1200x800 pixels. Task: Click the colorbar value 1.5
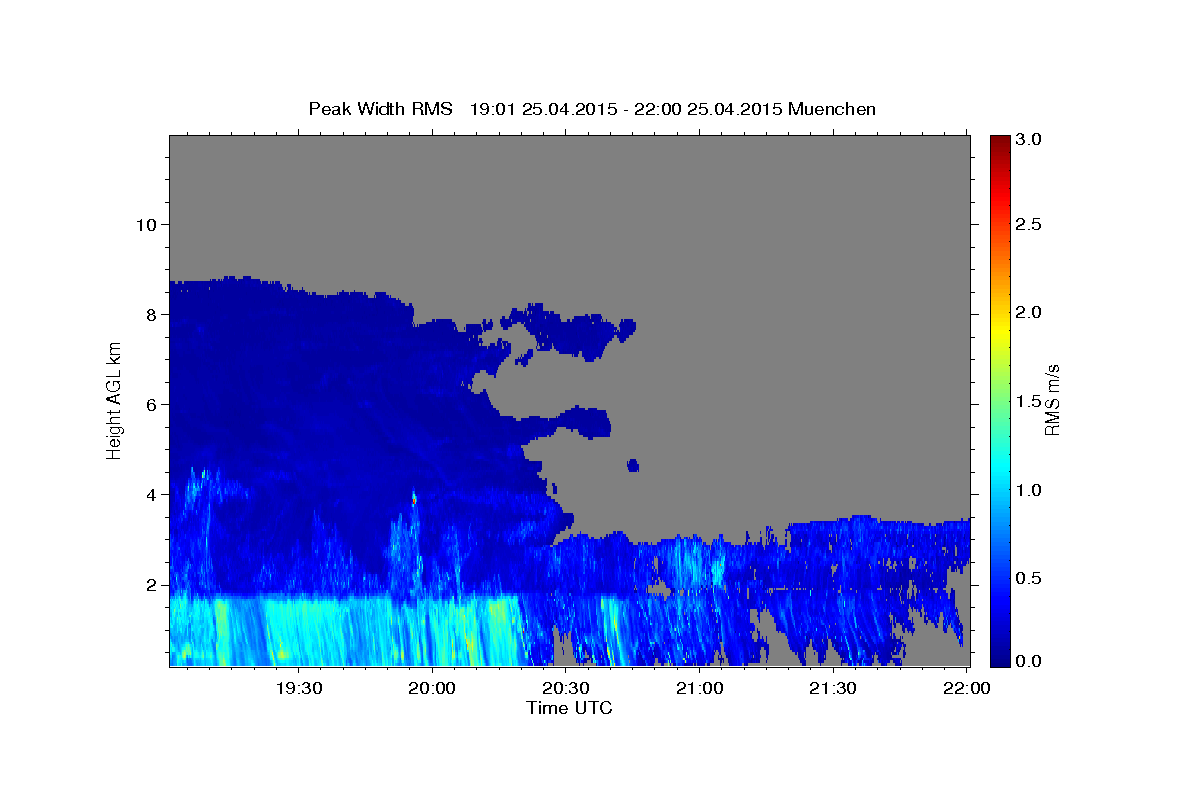click(x=1029, y=401)
